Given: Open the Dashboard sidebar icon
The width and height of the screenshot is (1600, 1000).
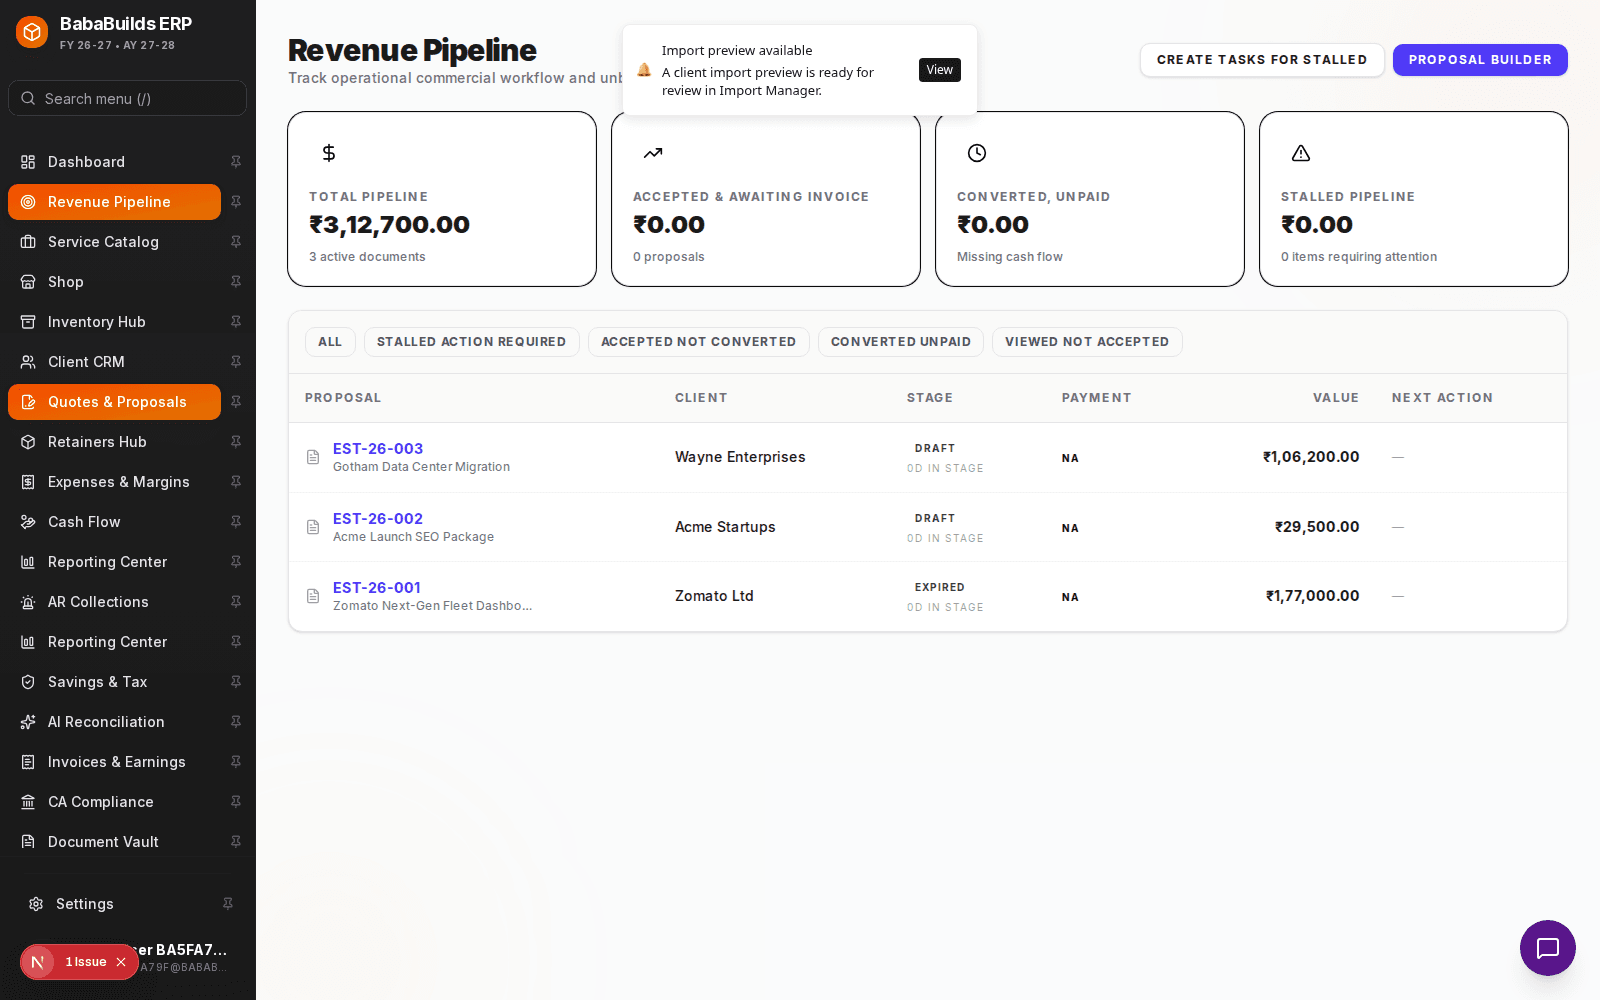Looking at the screenshot, I should (28, 162).
